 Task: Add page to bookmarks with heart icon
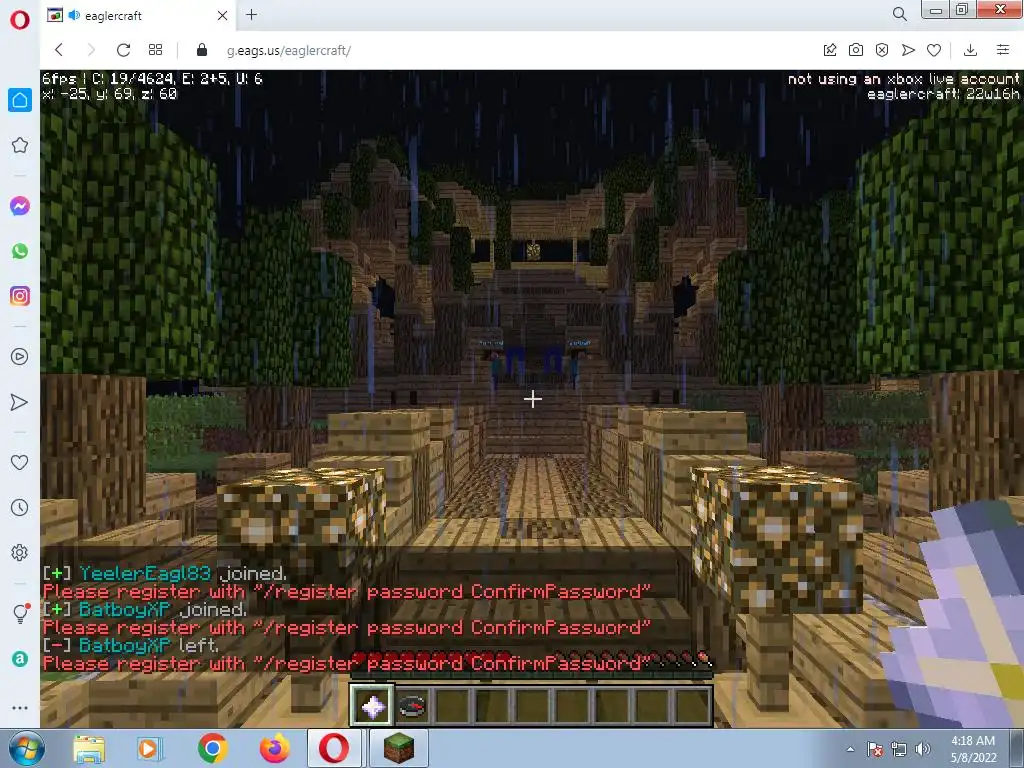935,50
